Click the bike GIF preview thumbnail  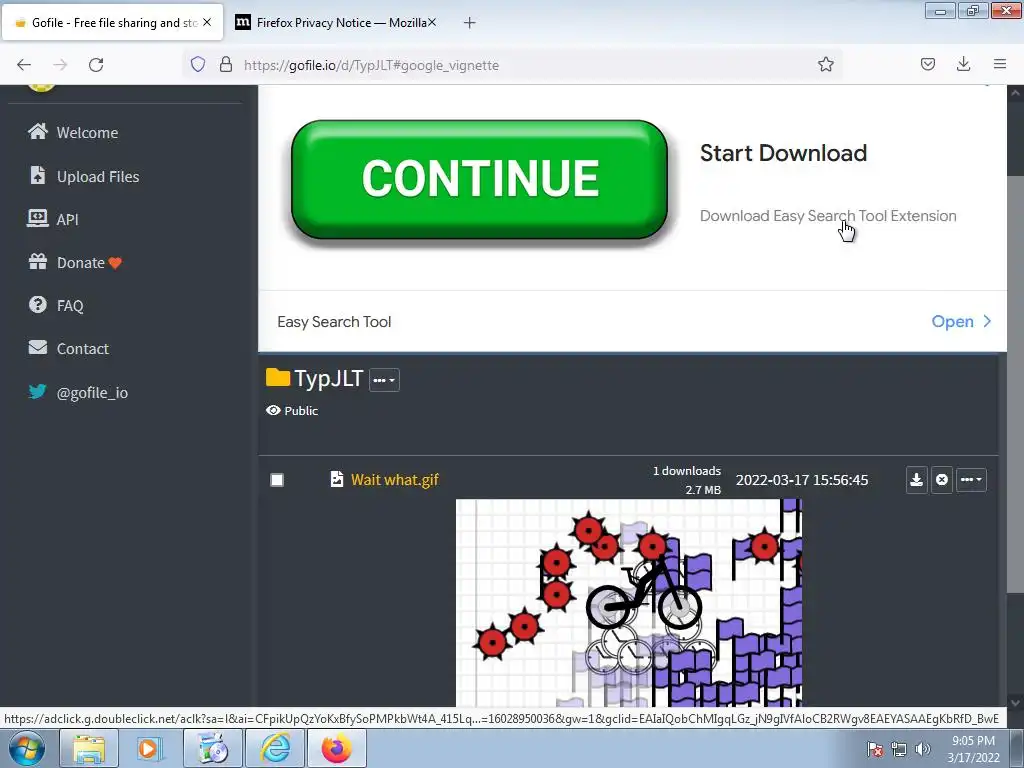point(629,603)
